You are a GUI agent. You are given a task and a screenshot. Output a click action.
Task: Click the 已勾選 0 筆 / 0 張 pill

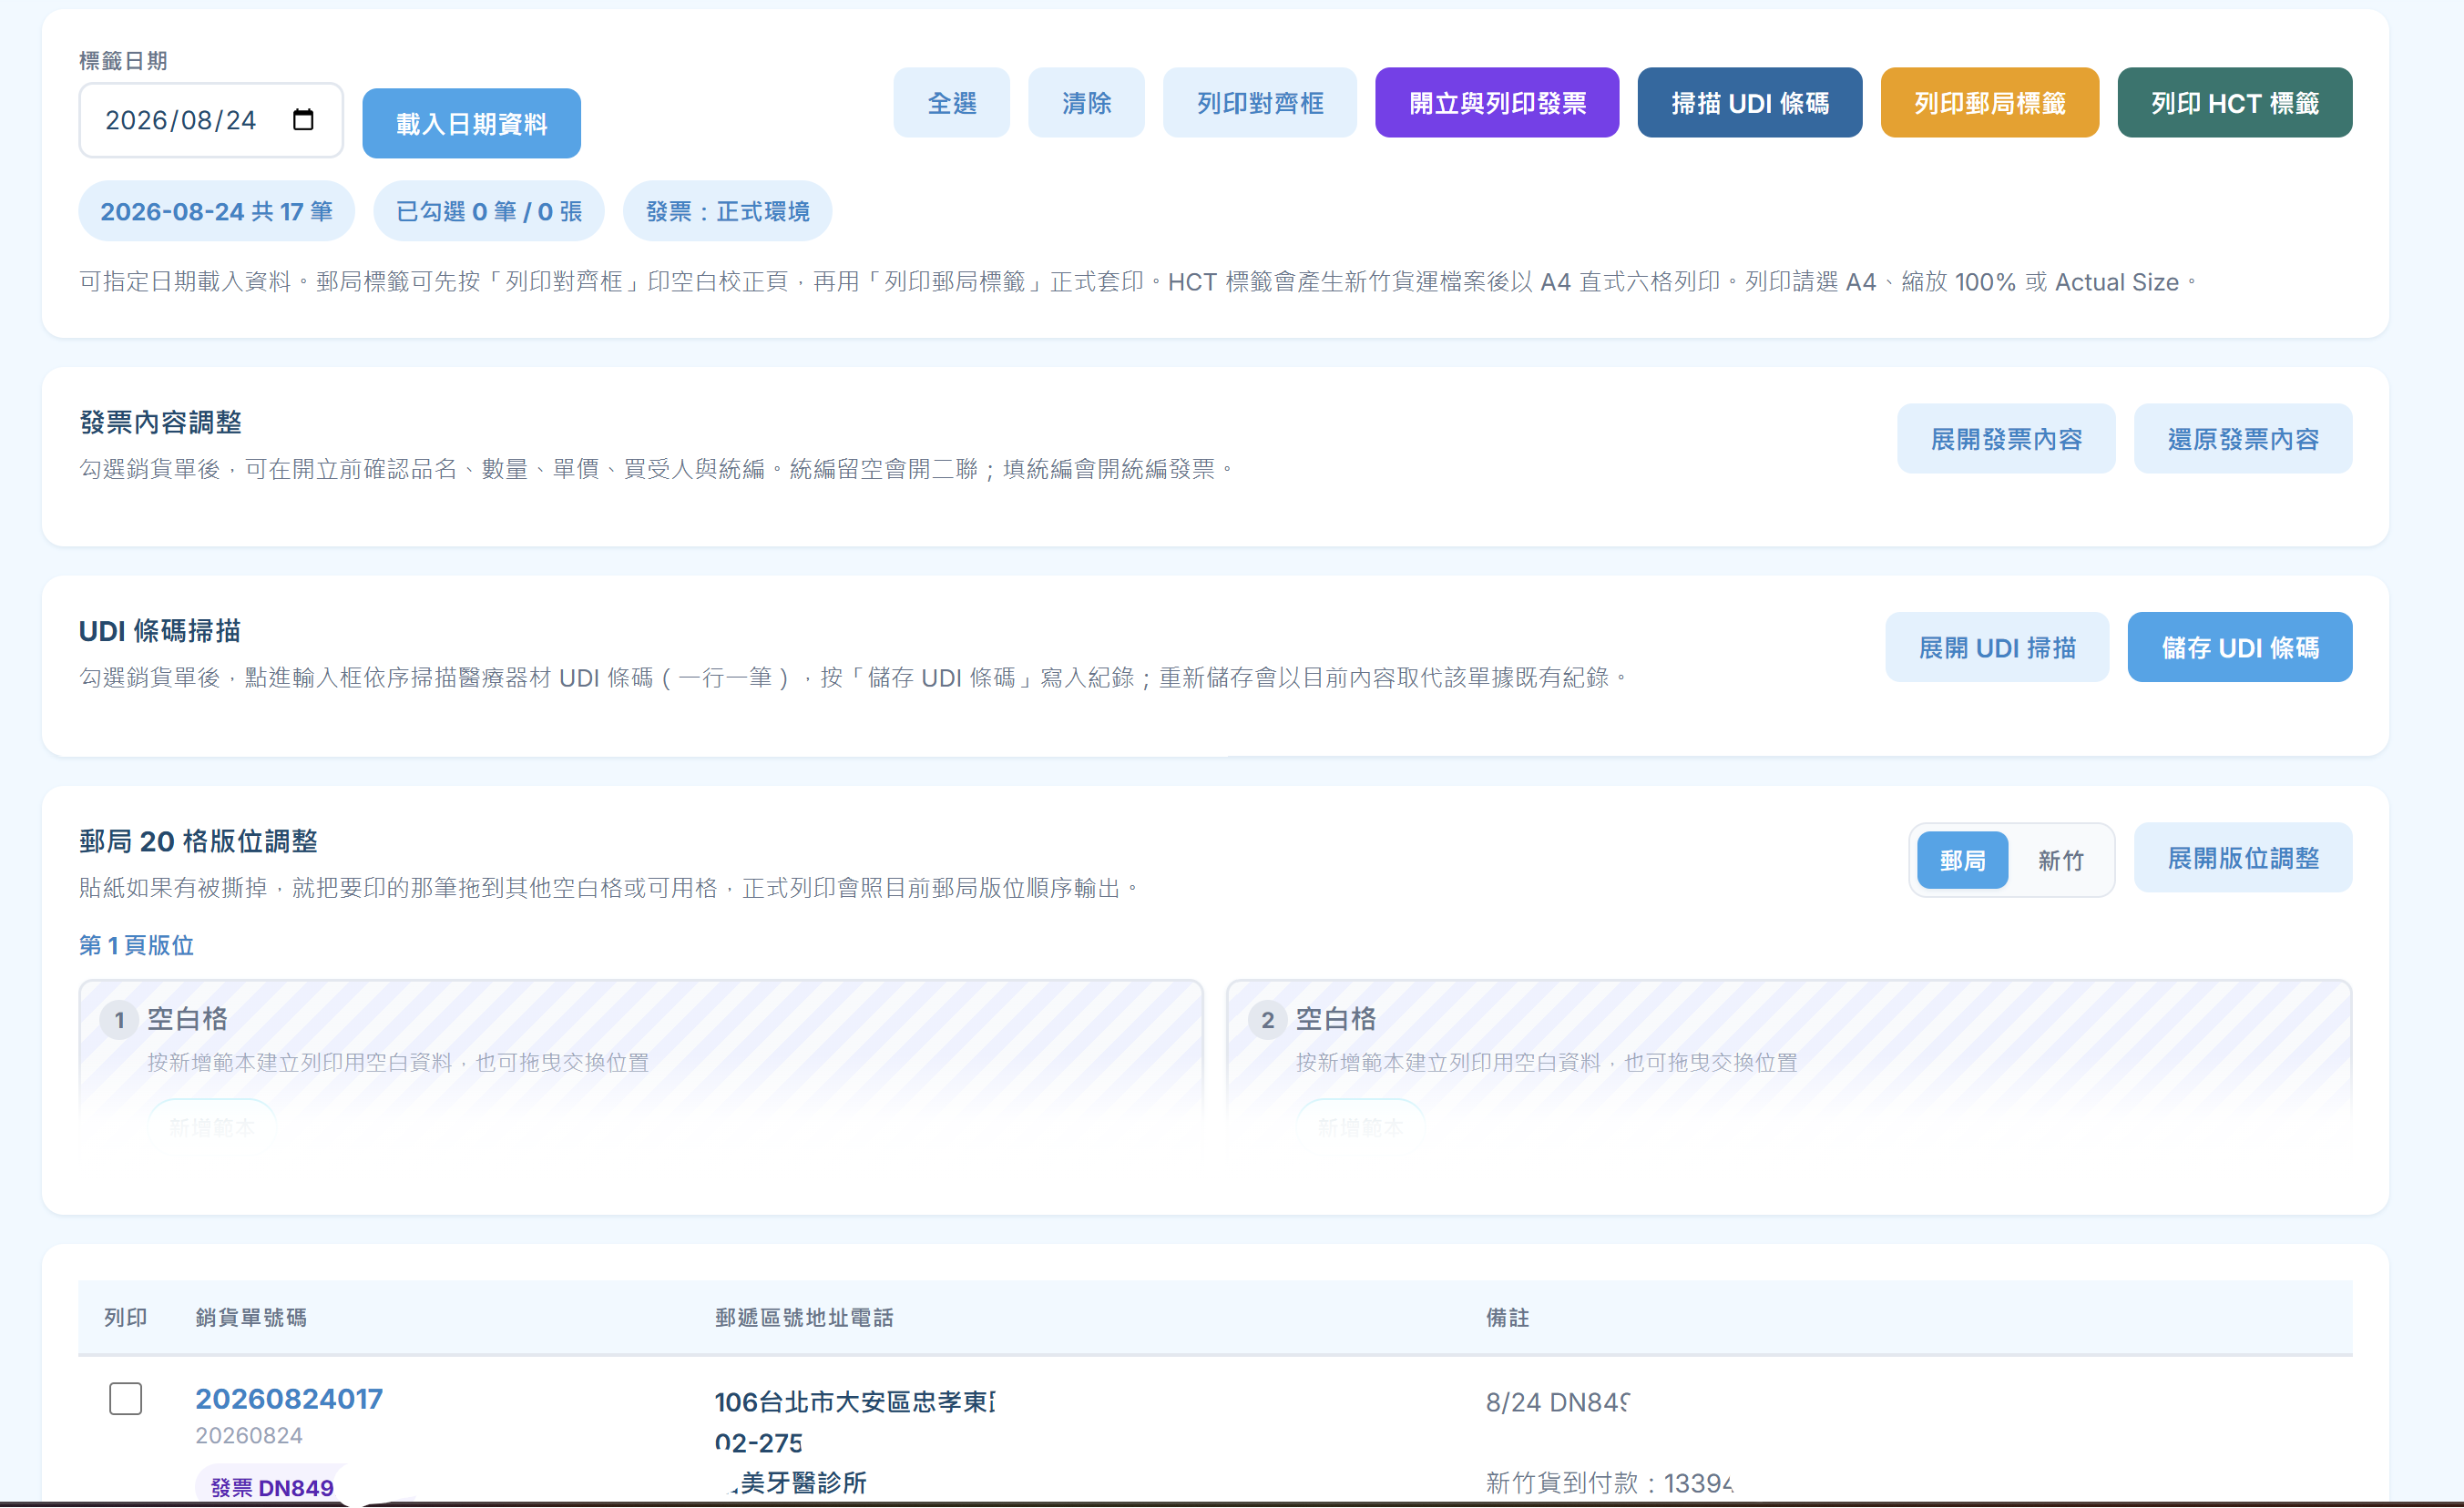(488, 211)
